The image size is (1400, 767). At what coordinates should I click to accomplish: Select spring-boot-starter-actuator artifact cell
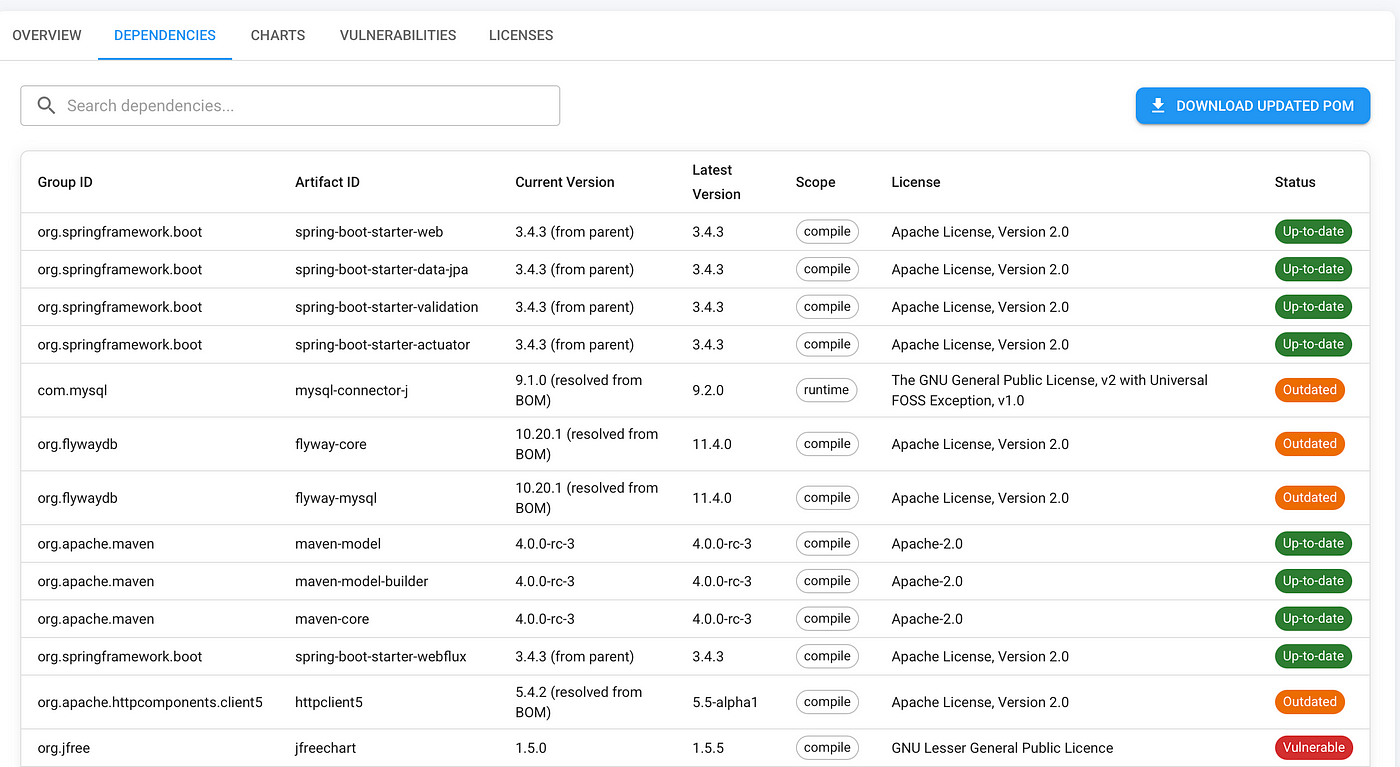(383, 344)
